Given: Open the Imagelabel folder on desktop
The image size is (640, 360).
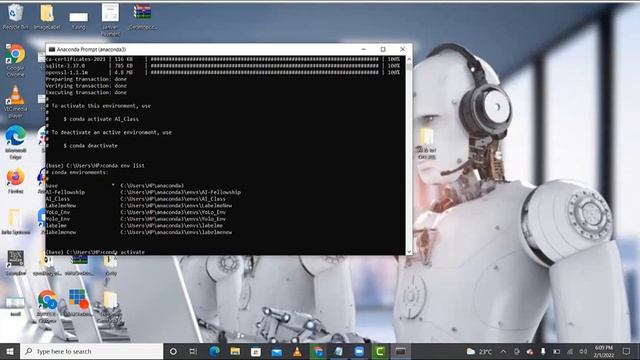Looking at the screenshot, I should 47,16.
